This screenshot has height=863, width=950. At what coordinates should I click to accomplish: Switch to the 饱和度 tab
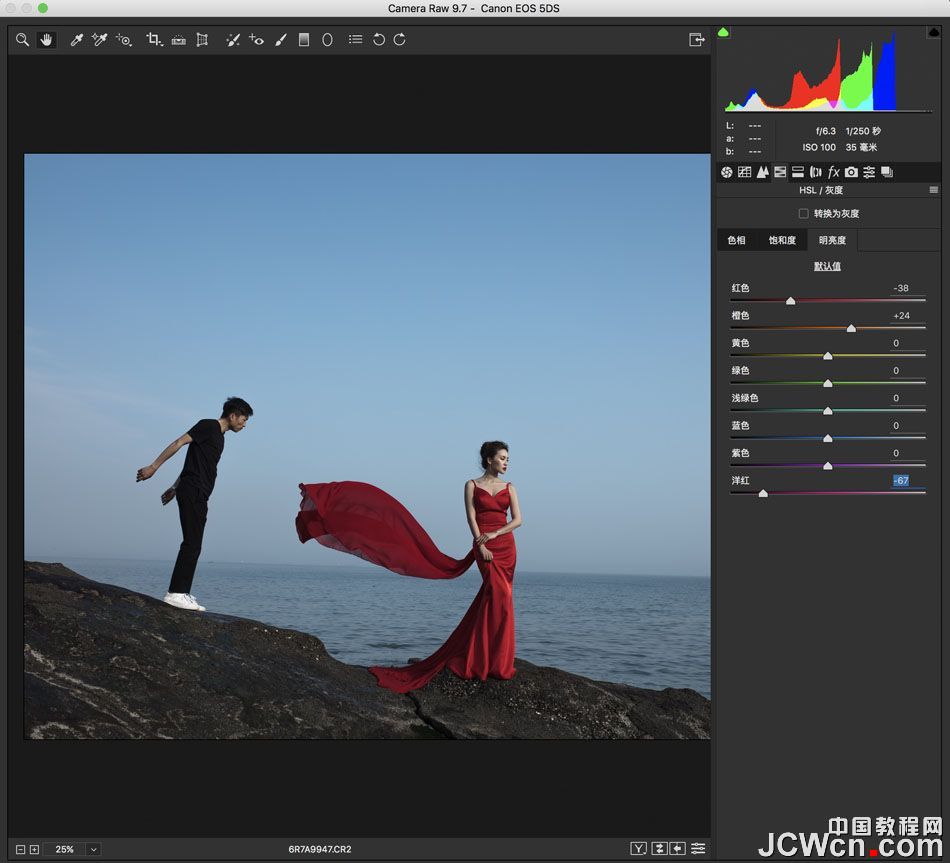[x=782, y=240]
